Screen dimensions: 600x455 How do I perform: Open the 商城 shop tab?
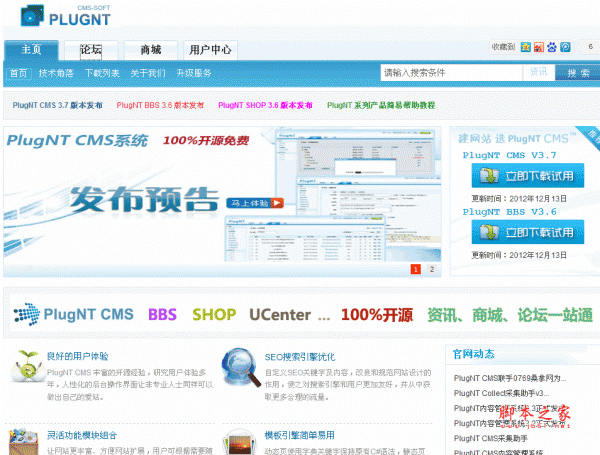coord(151,50)
